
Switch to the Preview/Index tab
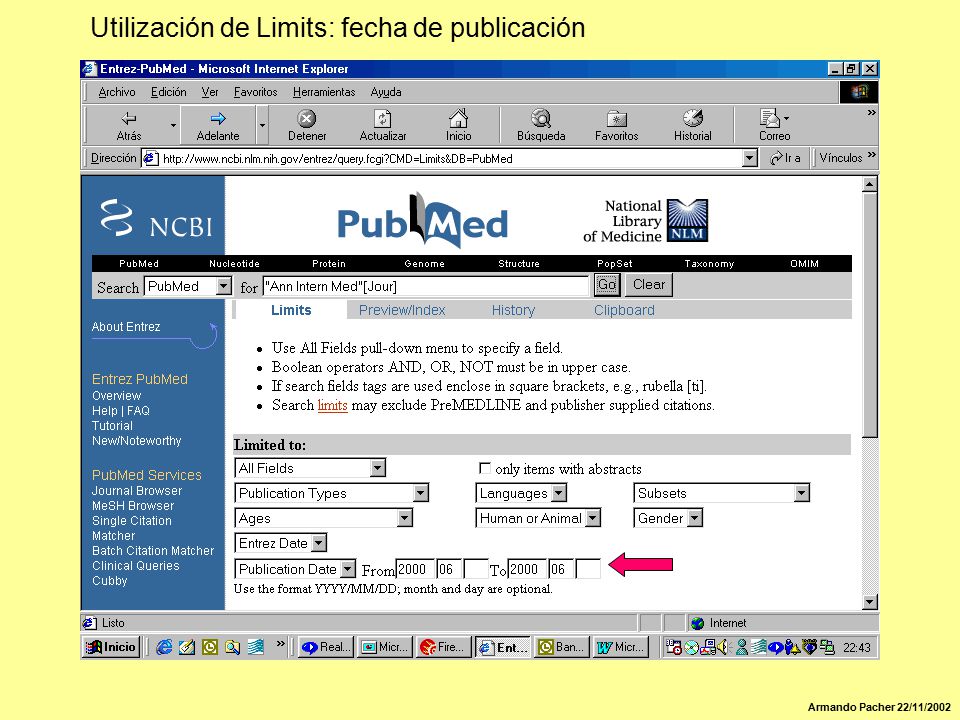point(402,310)
